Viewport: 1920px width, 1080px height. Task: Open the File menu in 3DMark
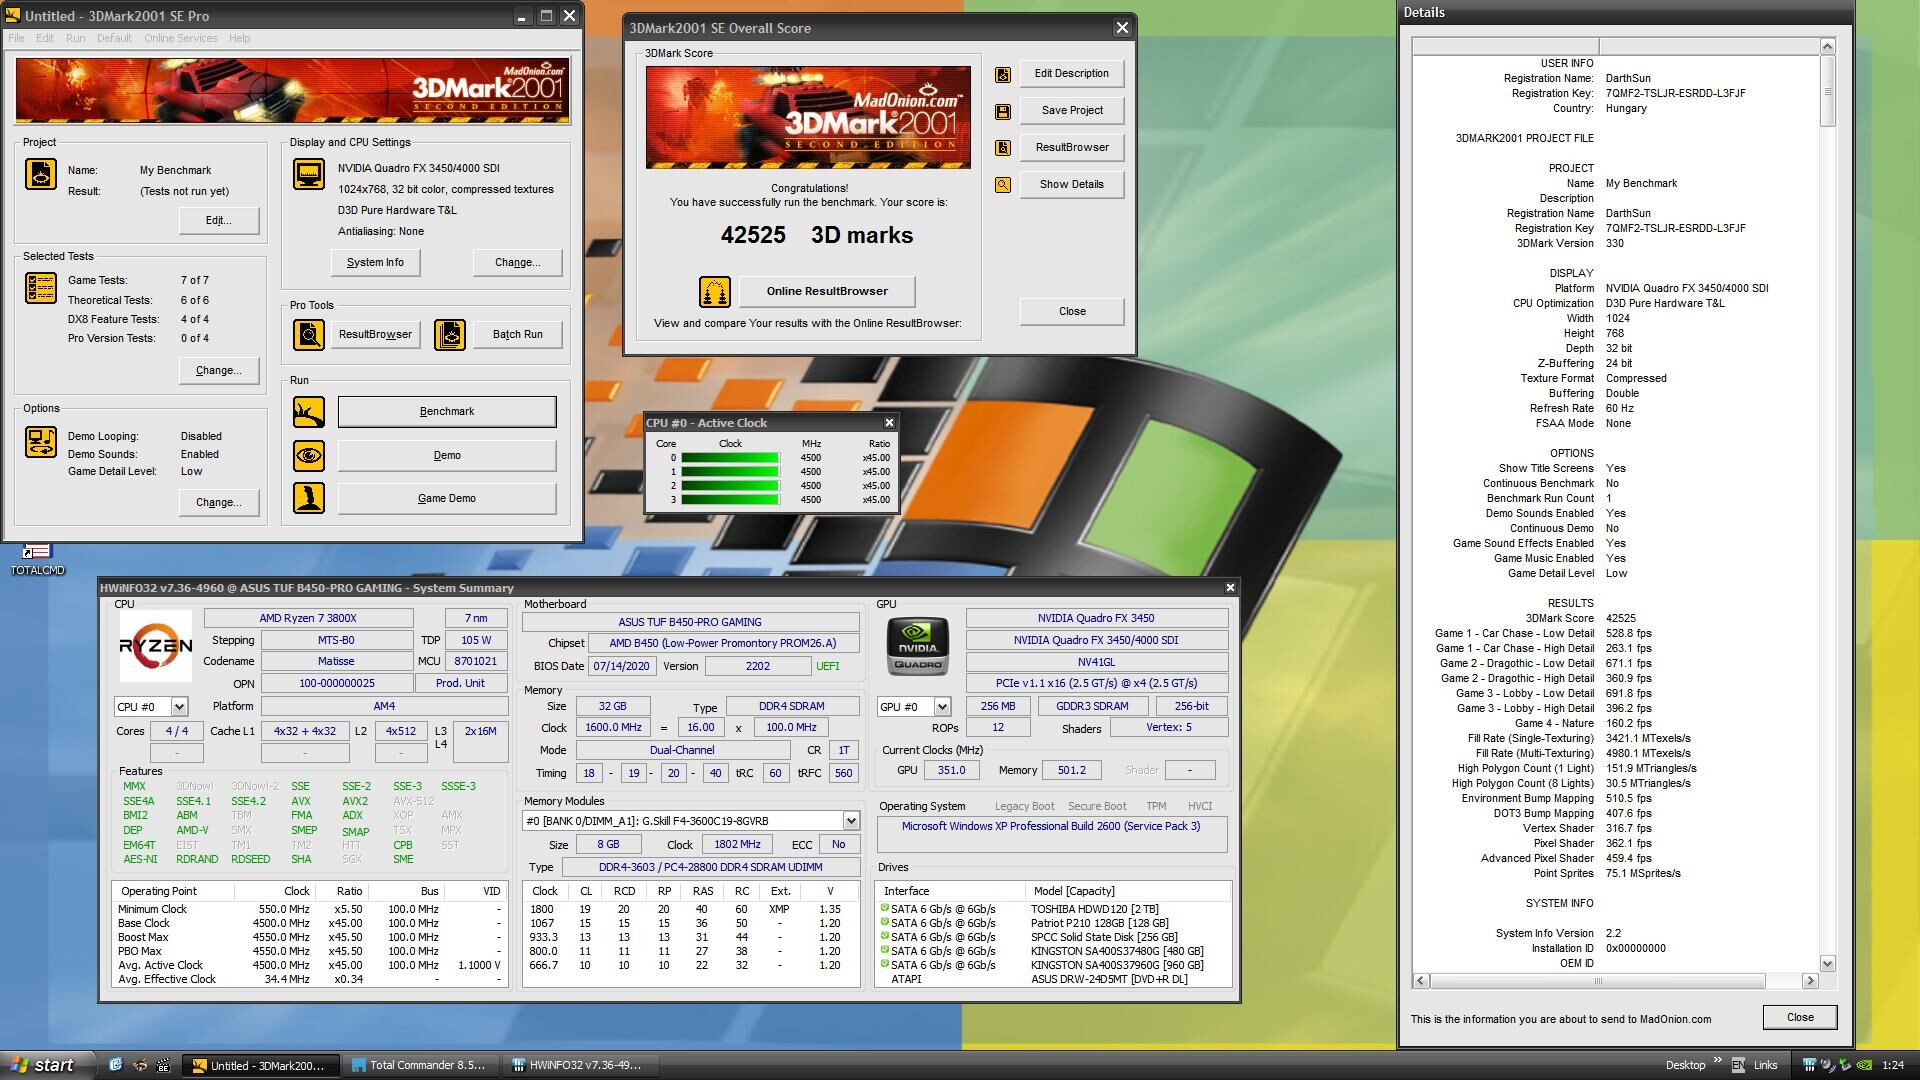click(x=16, y=38)
